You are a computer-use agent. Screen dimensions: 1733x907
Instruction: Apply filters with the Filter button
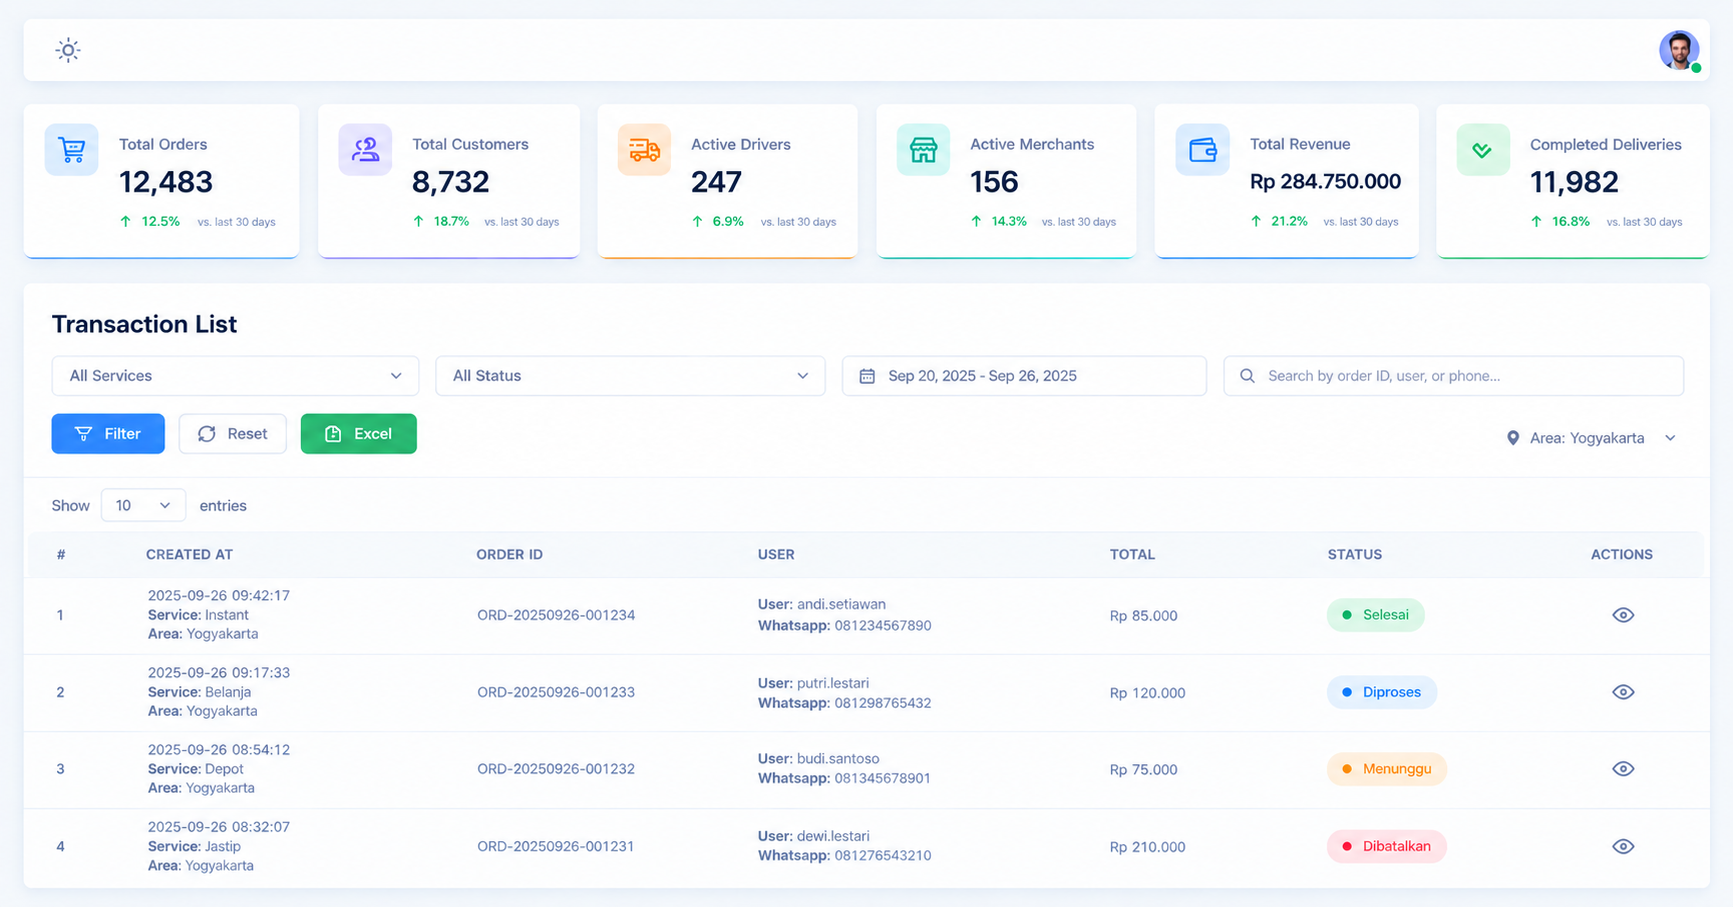pyautogui.click(x=108, y=434)
